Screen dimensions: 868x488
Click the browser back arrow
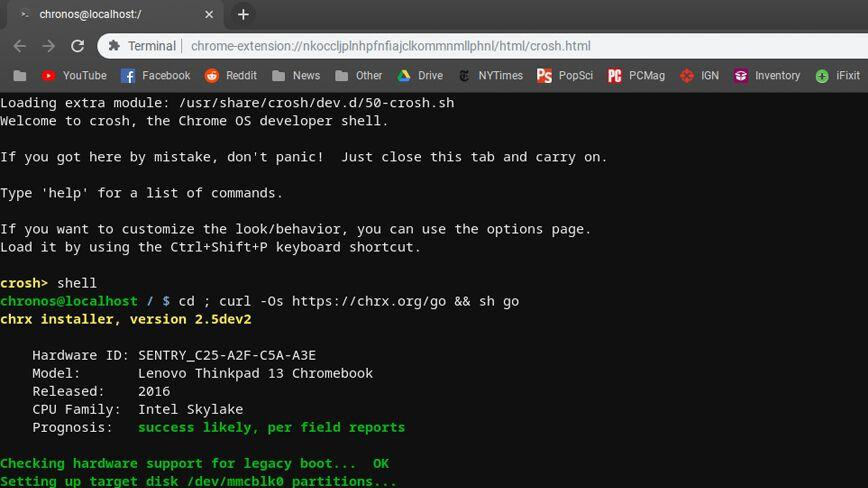[19, 46]
